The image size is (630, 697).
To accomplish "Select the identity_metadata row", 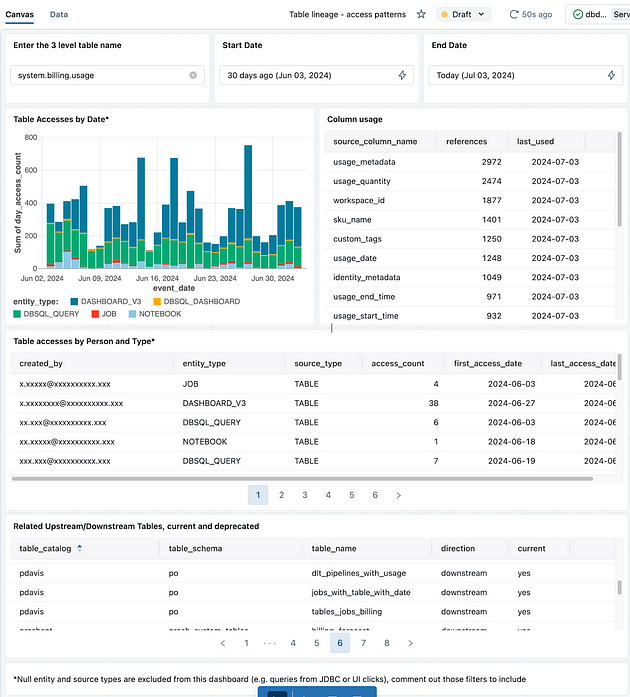I will 470,277.
